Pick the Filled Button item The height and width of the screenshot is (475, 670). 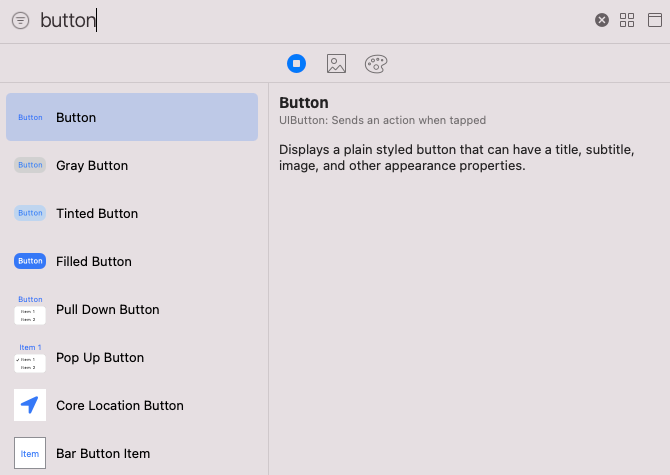pyautogui.click(x=132, y=261)
